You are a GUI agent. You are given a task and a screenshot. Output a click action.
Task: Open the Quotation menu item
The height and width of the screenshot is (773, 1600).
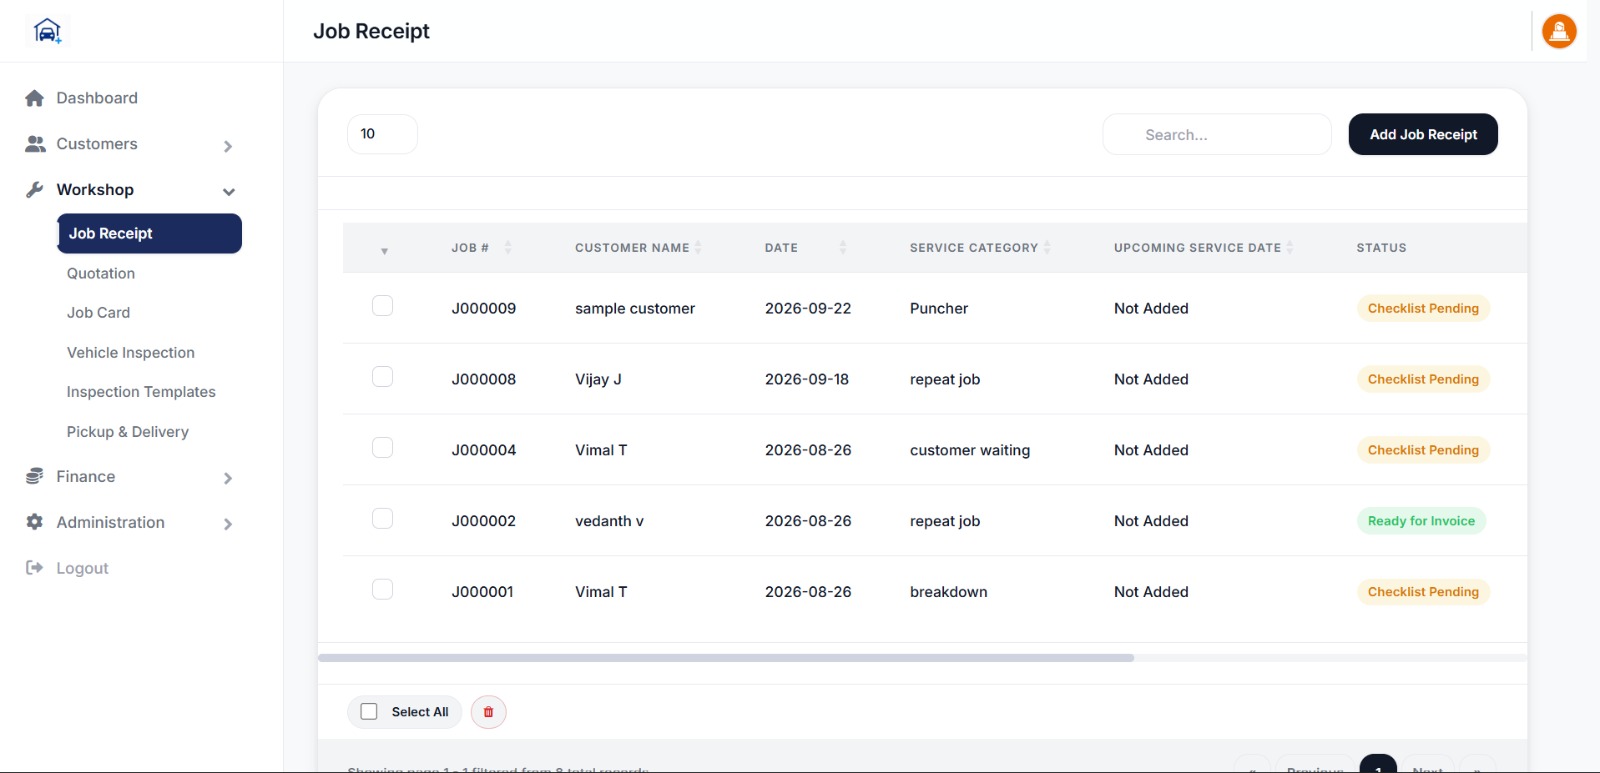(101, 273)
